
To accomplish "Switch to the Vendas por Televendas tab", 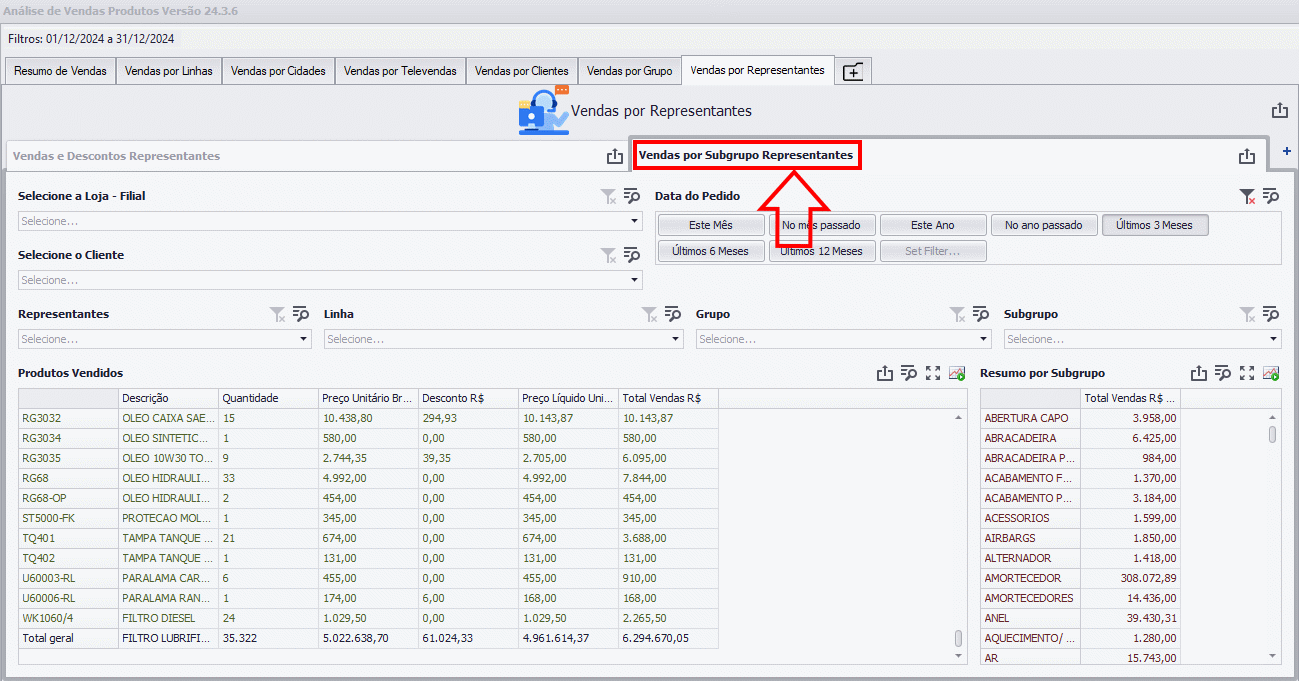I will 400,71.
